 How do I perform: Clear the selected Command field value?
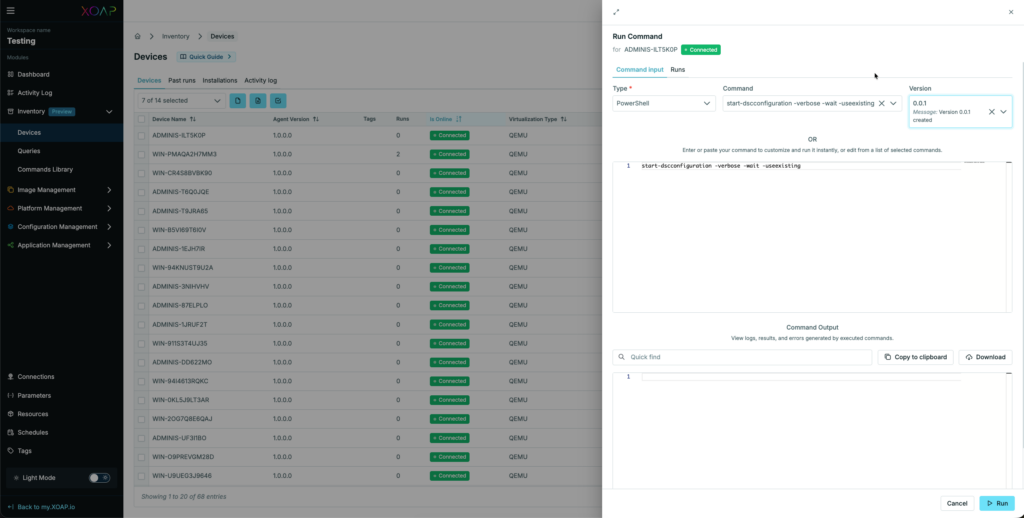(x=881, y=103)
